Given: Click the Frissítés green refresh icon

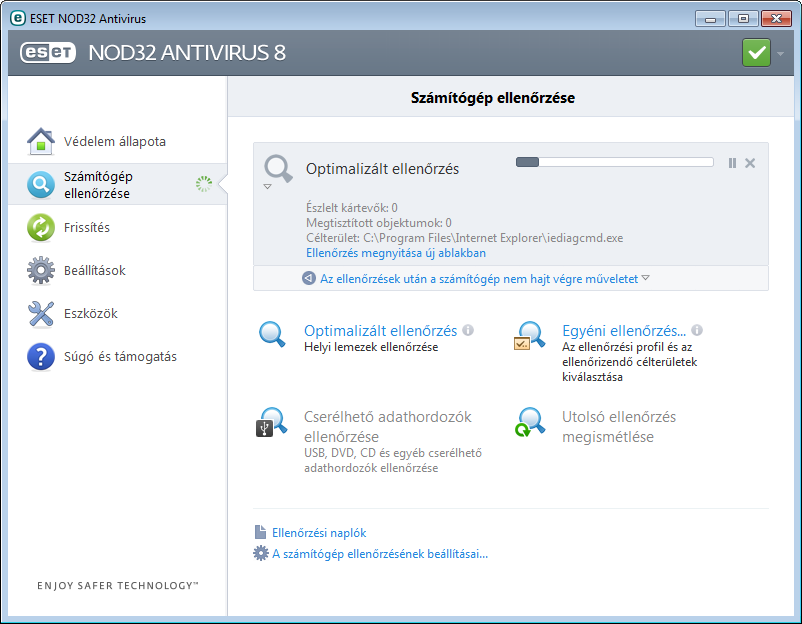Looking at the screenshot, I should click(41, 227).
